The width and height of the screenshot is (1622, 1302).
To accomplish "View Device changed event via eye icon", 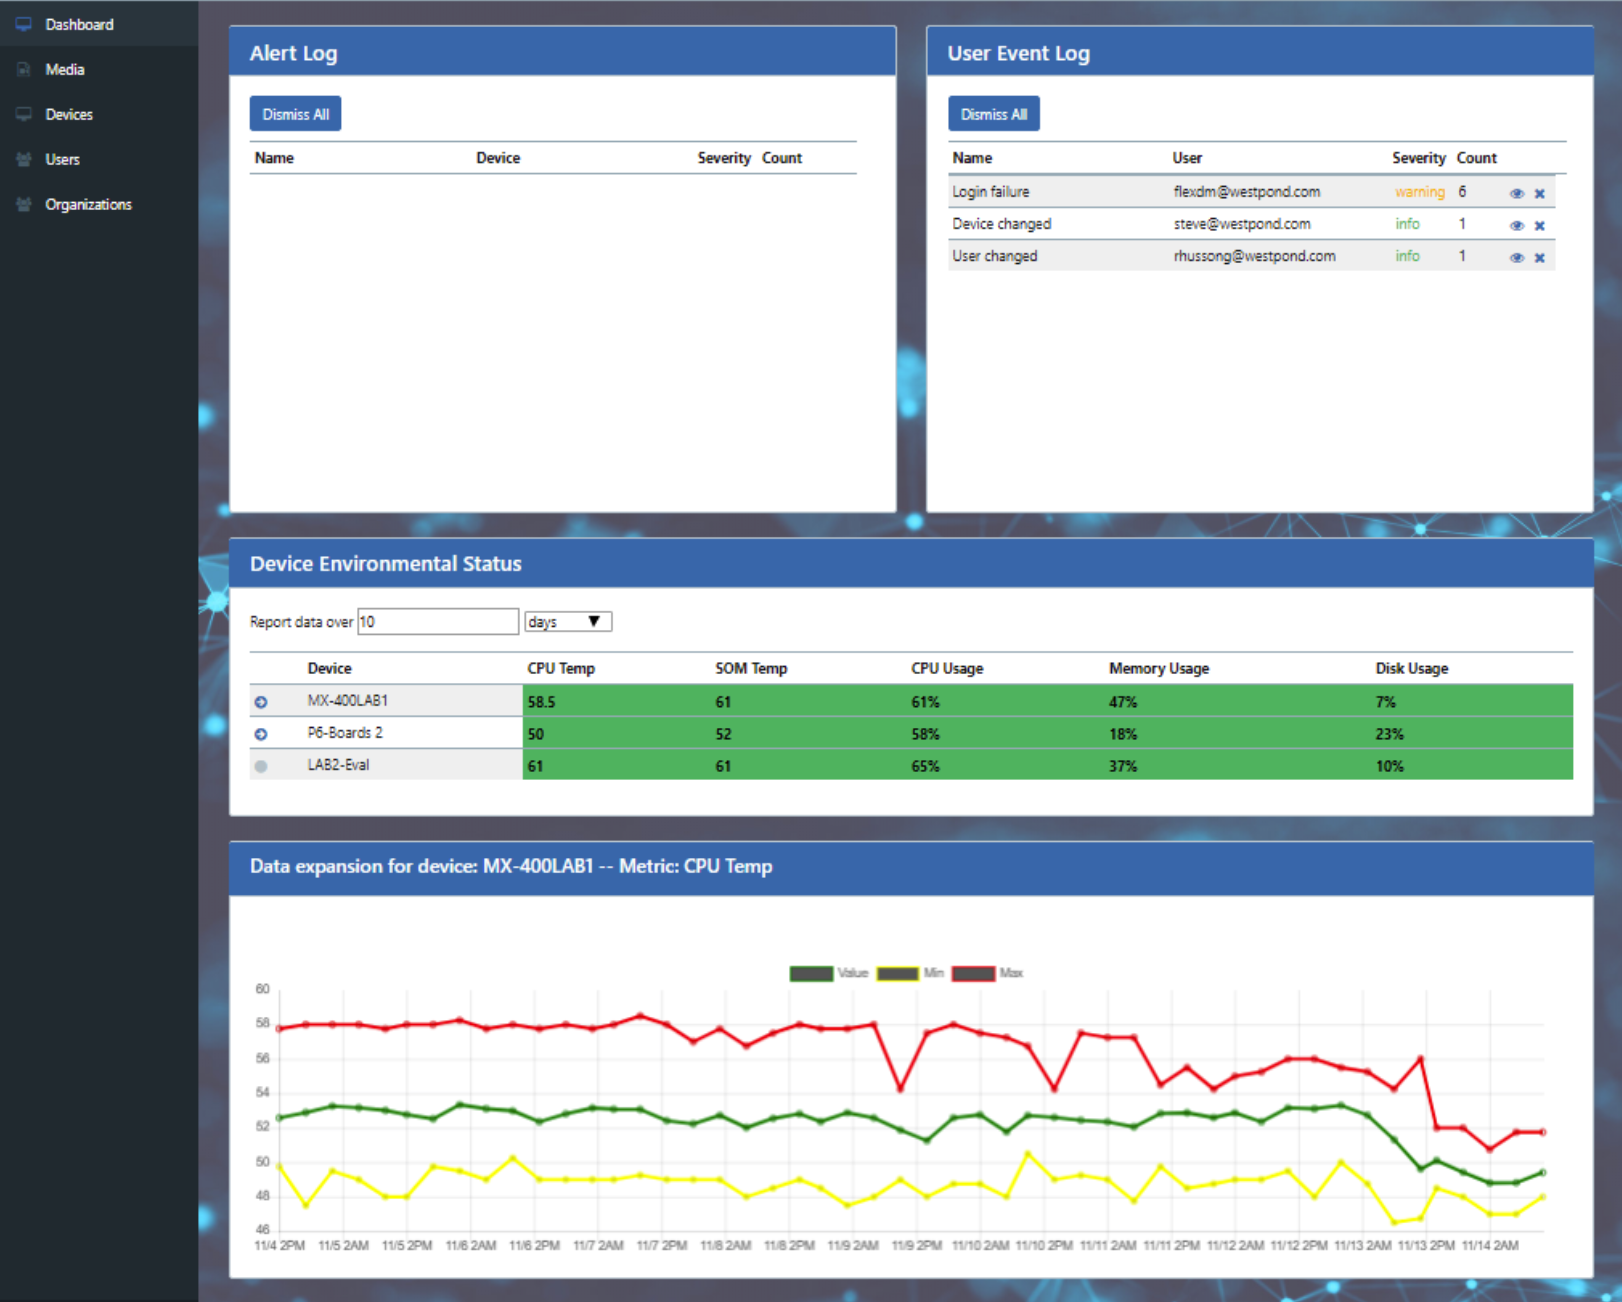I will (1517, 225).
